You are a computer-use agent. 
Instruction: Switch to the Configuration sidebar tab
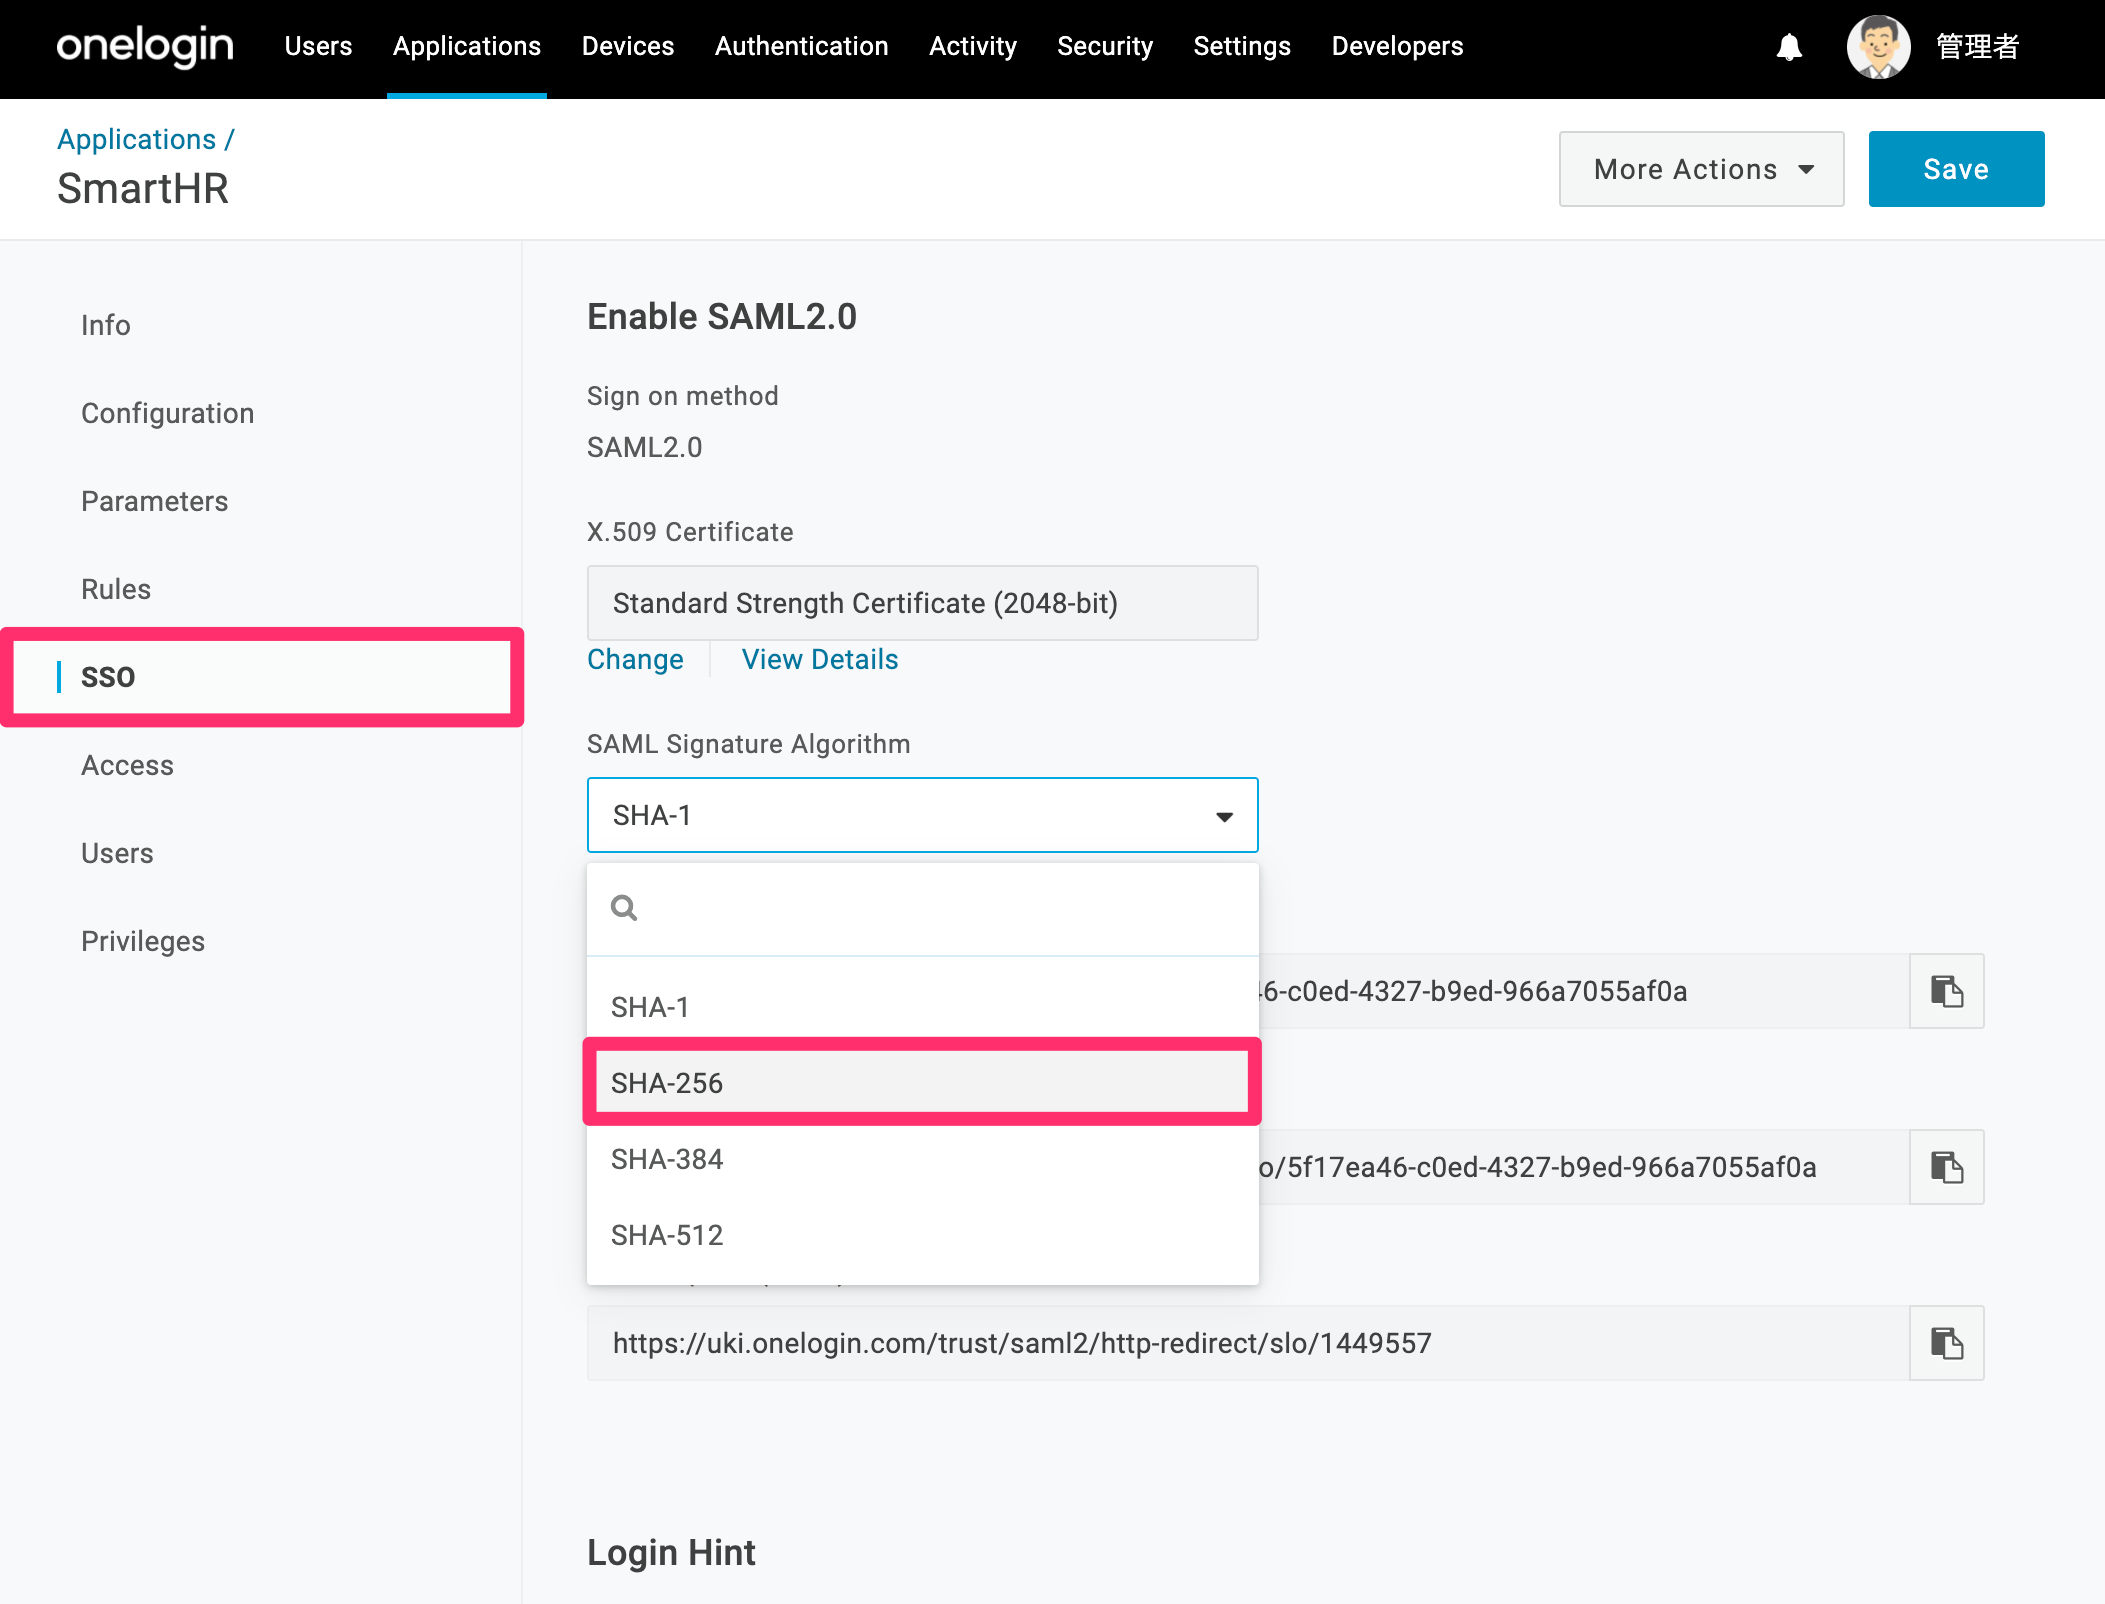point(167,413)
